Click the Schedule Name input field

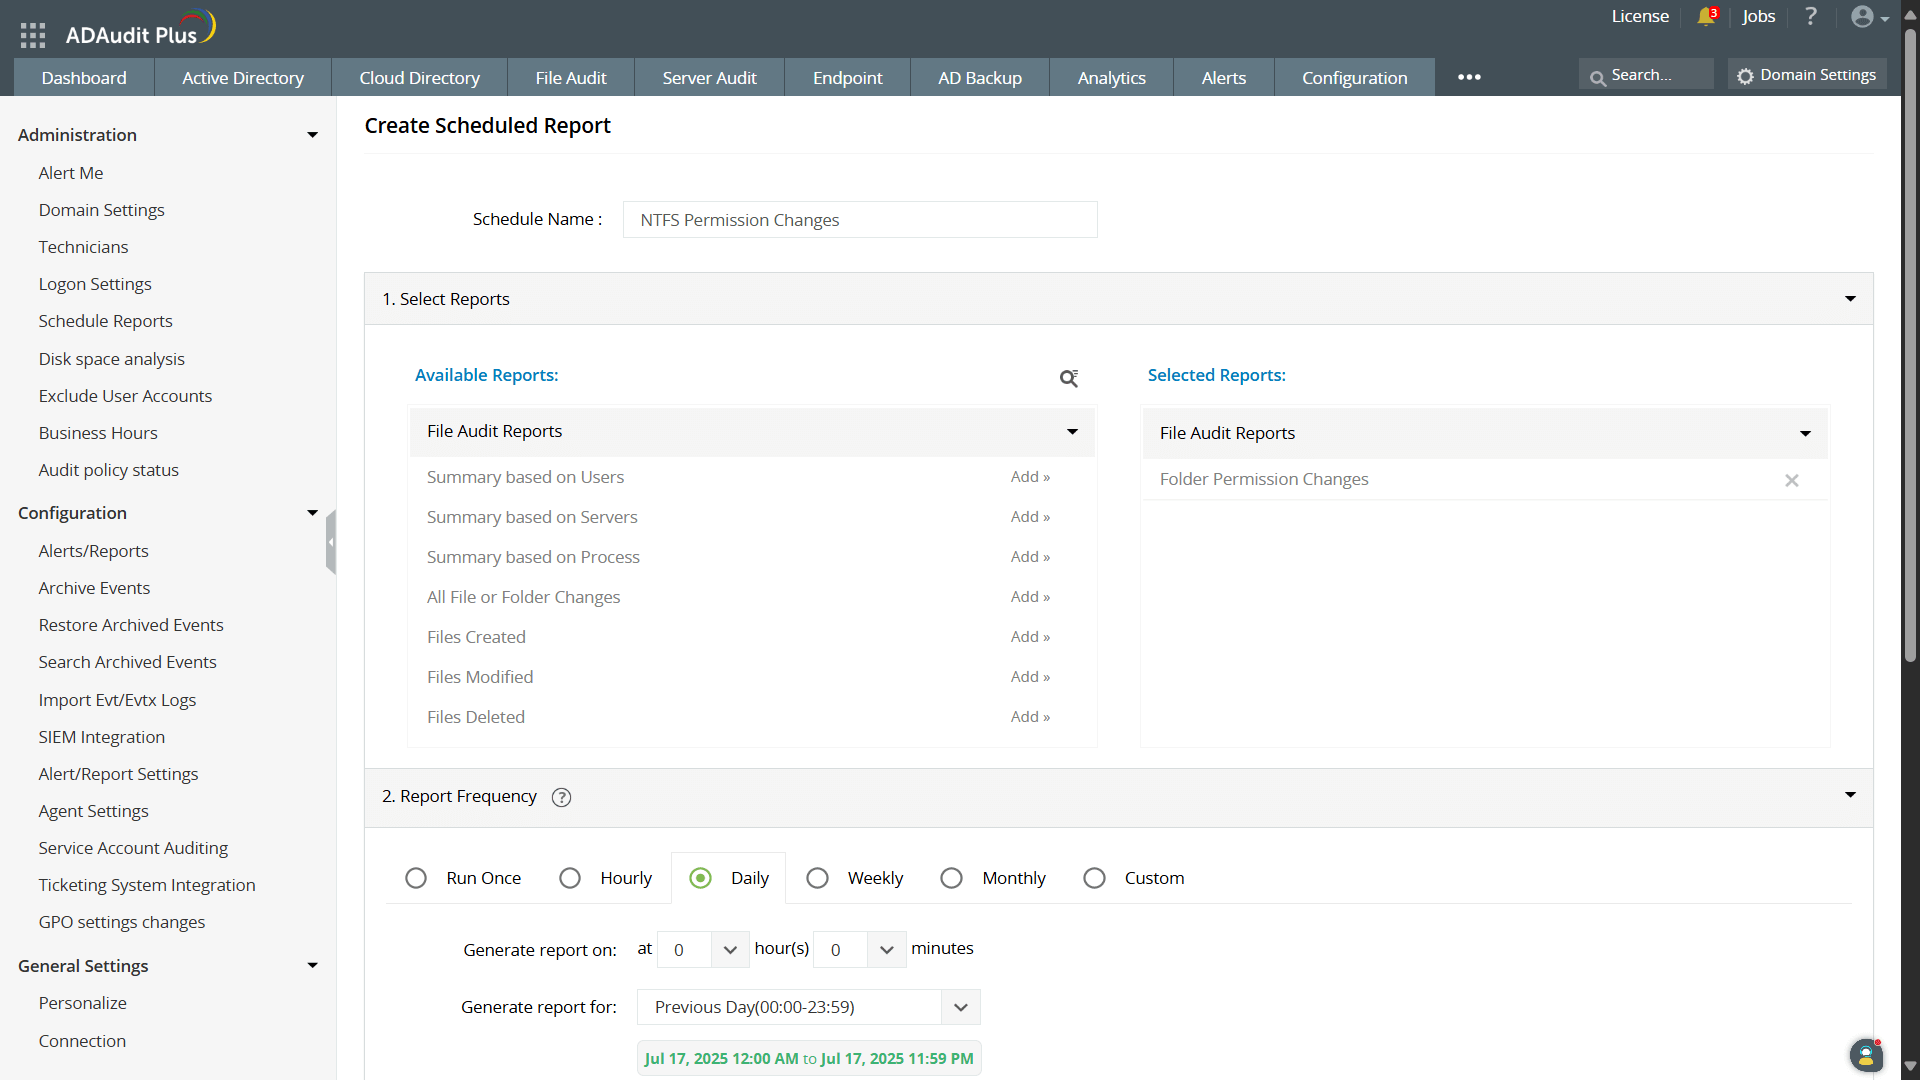[859, 219]
